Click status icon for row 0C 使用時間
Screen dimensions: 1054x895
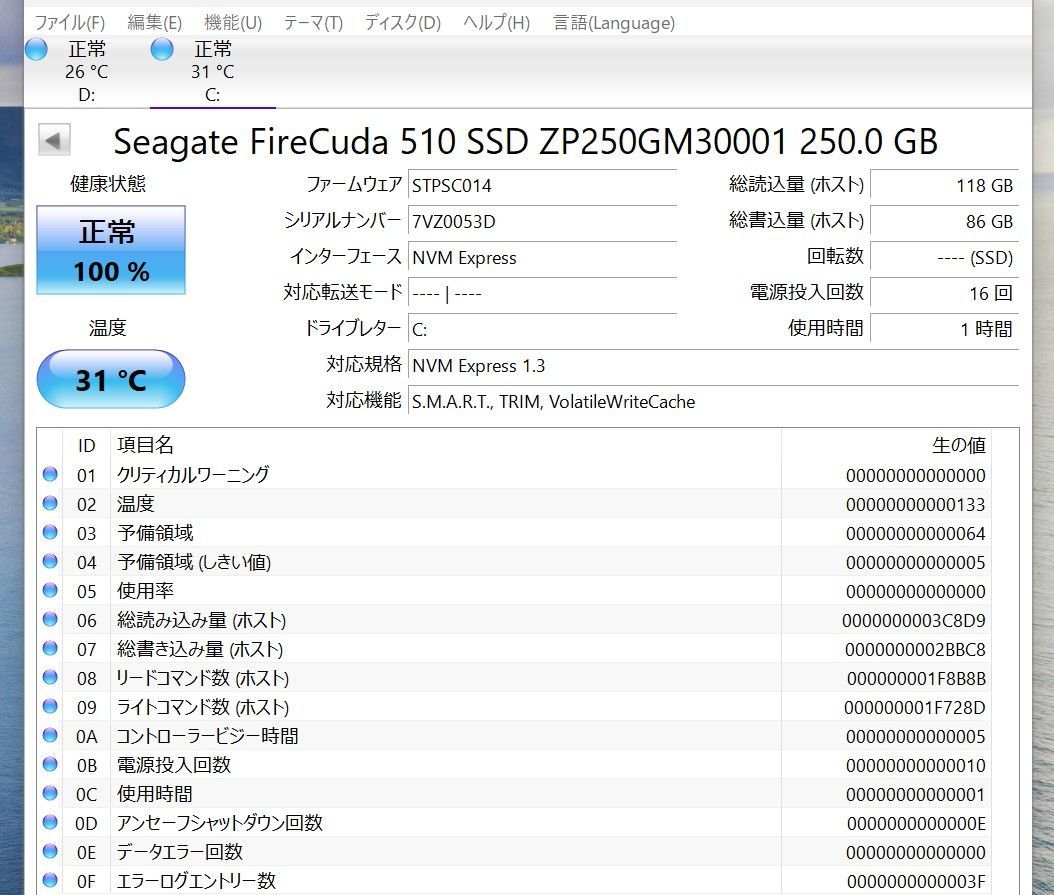pyautogui.click(x=50, y=793)
